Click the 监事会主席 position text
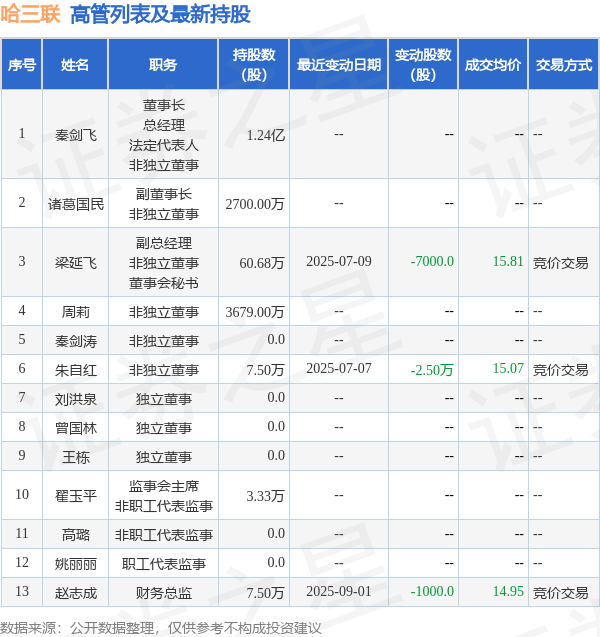Screen dimensions: 600x637 164,486
